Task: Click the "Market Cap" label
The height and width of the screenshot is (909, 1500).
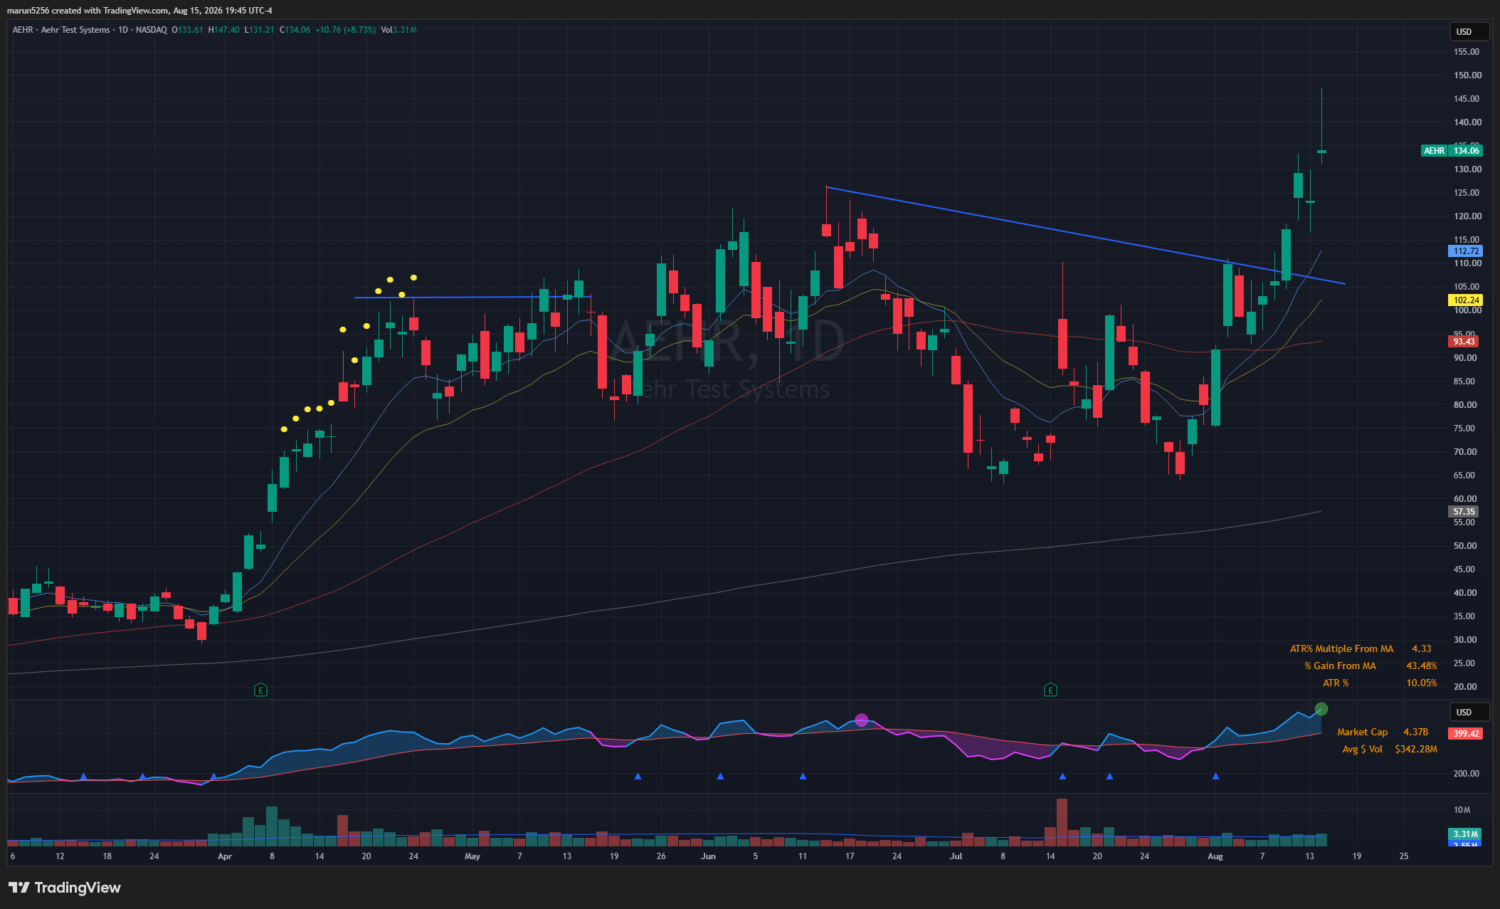Action: pos(1362,732)
